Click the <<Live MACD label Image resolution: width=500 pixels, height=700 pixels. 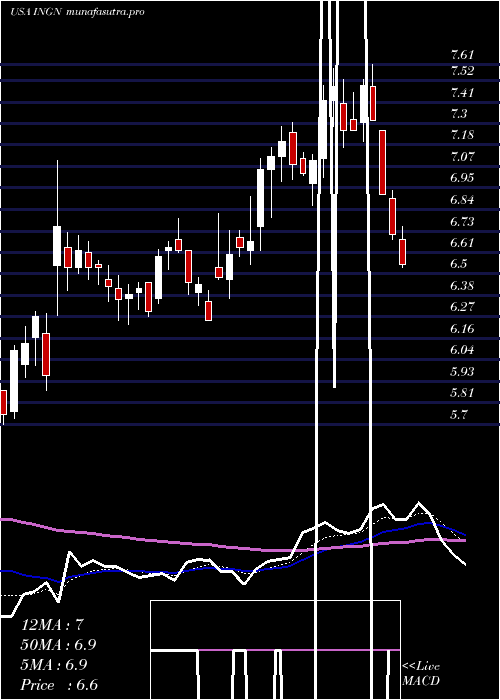point(421,674)
